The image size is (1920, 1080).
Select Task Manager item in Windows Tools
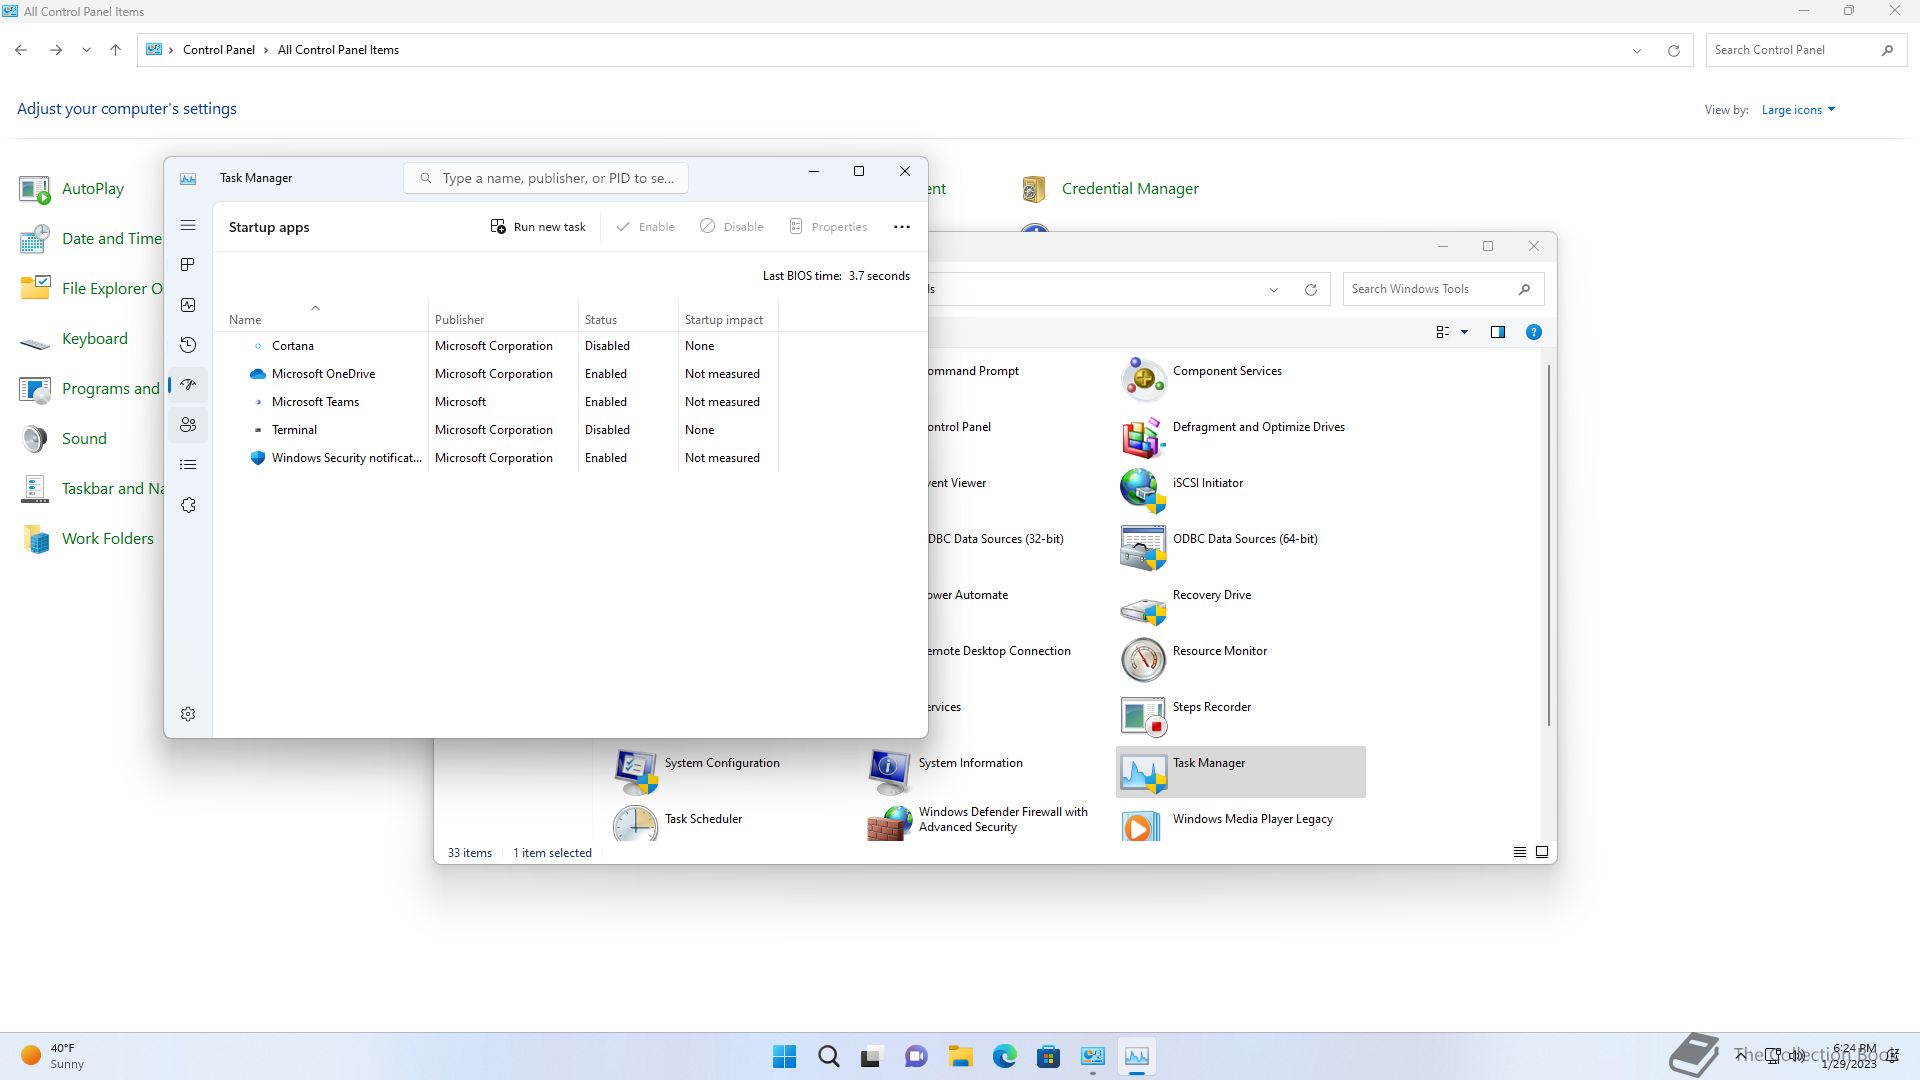(1240, 771)
